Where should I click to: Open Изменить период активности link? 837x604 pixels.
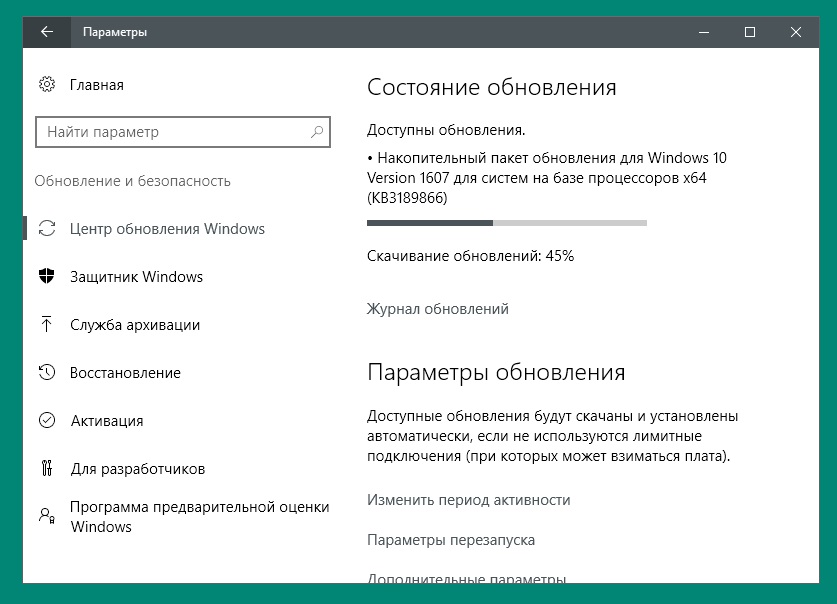[469, 500]
